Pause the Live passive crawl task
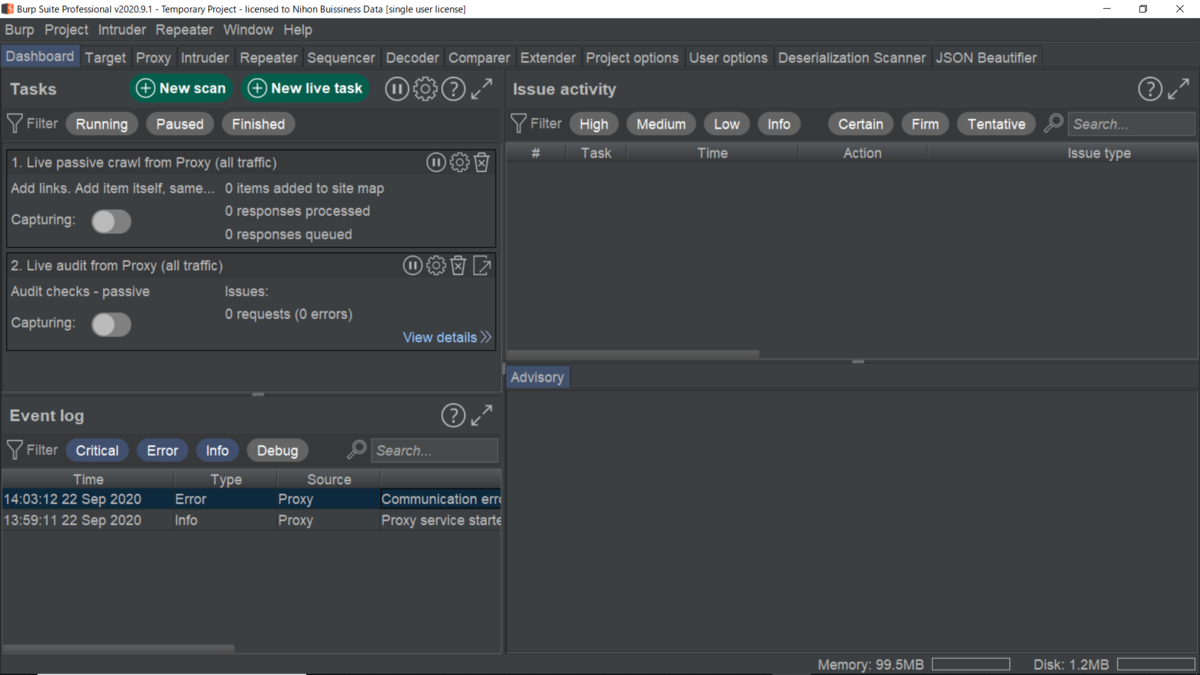 point(436,162)
